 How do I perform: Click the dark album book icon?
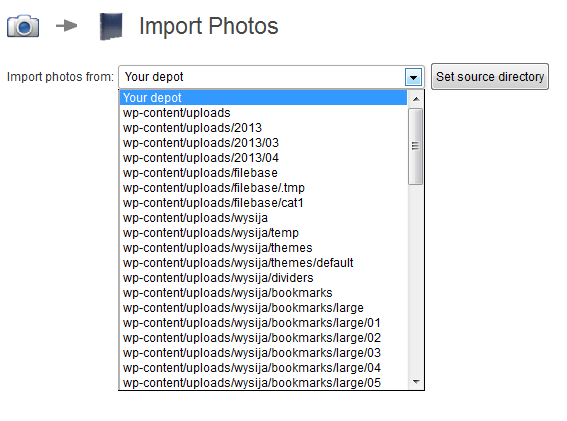click(x=111, y=26)
